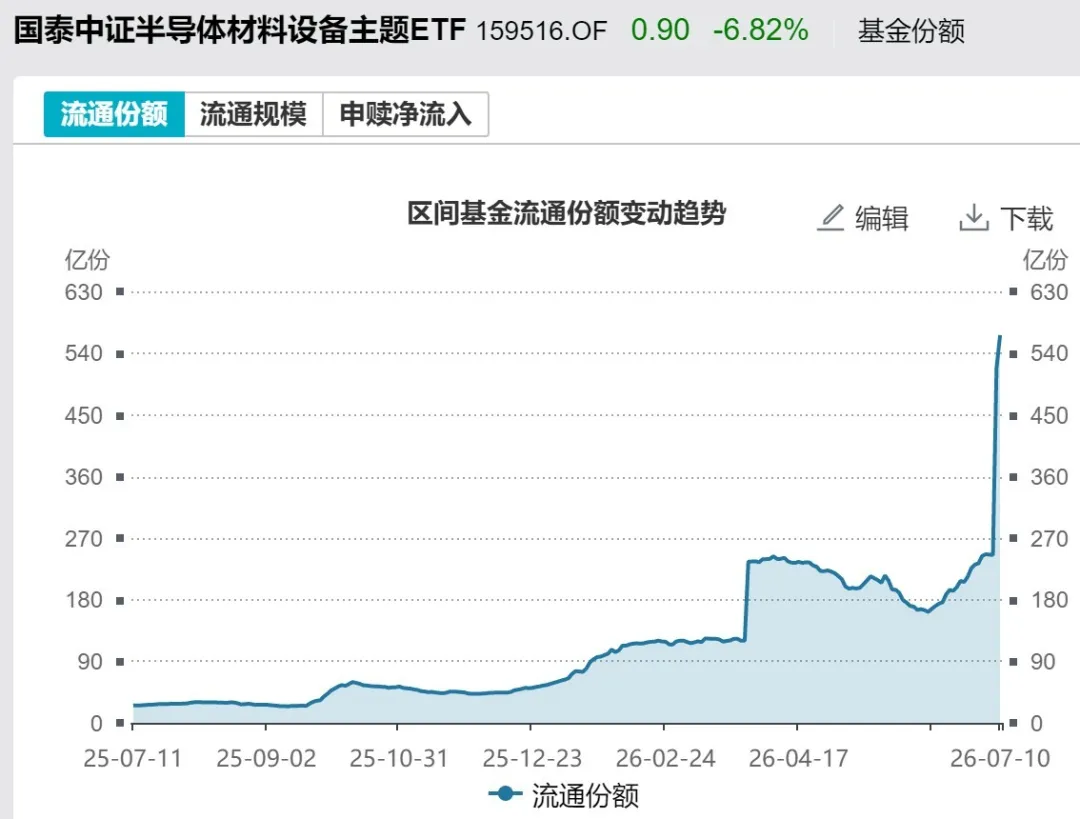The image size is (1080, 819).
Task: Click the x-axis date 26-04-17
Action: pos(798,758)
